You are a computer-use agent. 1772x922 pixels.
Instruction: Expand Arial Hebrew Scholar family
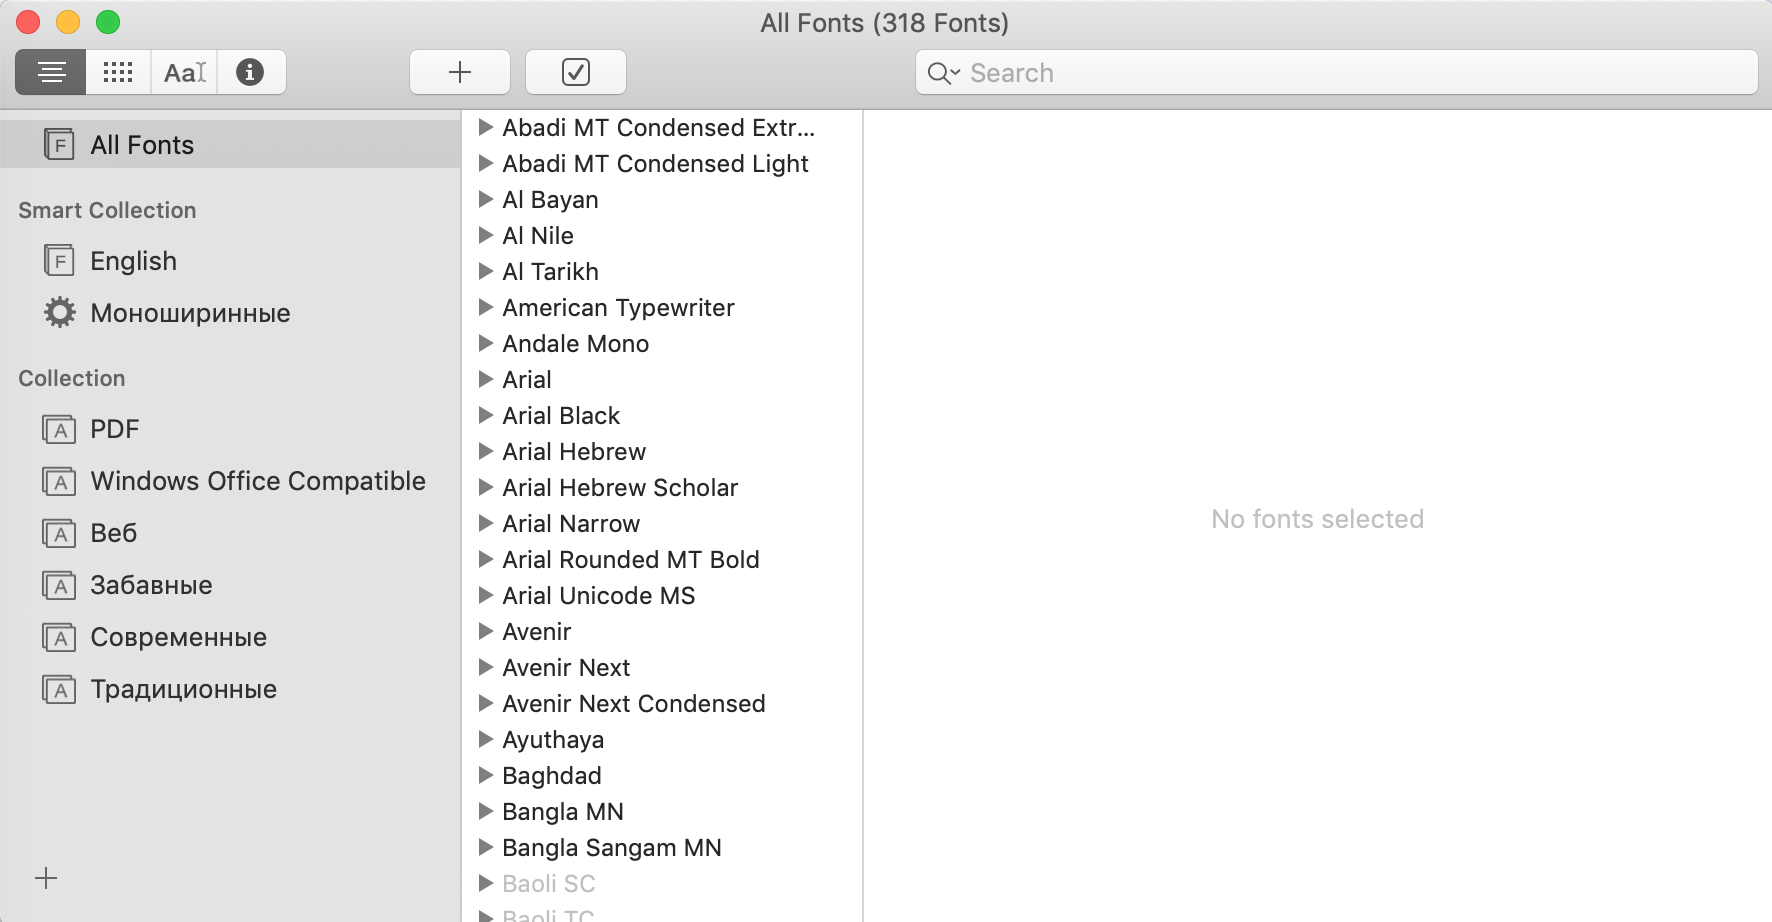point(486,487)
